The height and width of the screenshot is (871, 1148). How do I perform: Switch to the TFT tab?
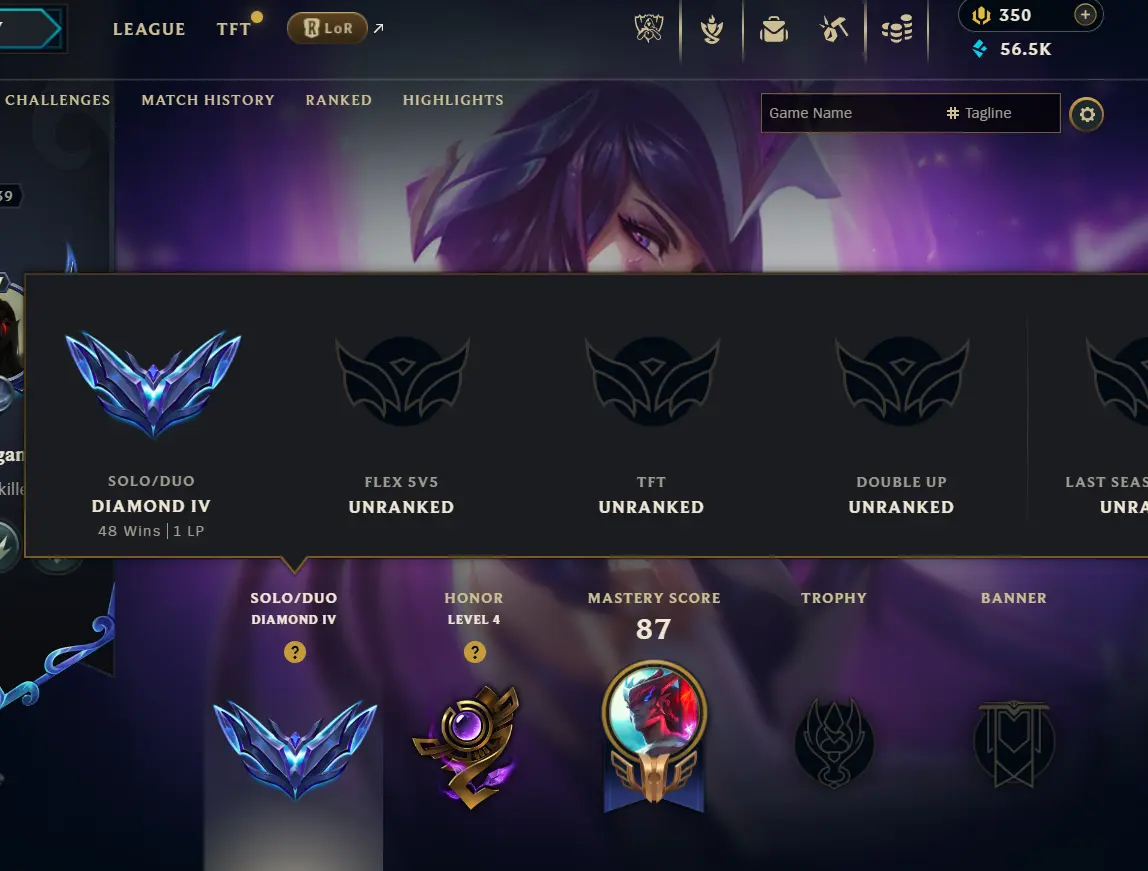point(234,29)
